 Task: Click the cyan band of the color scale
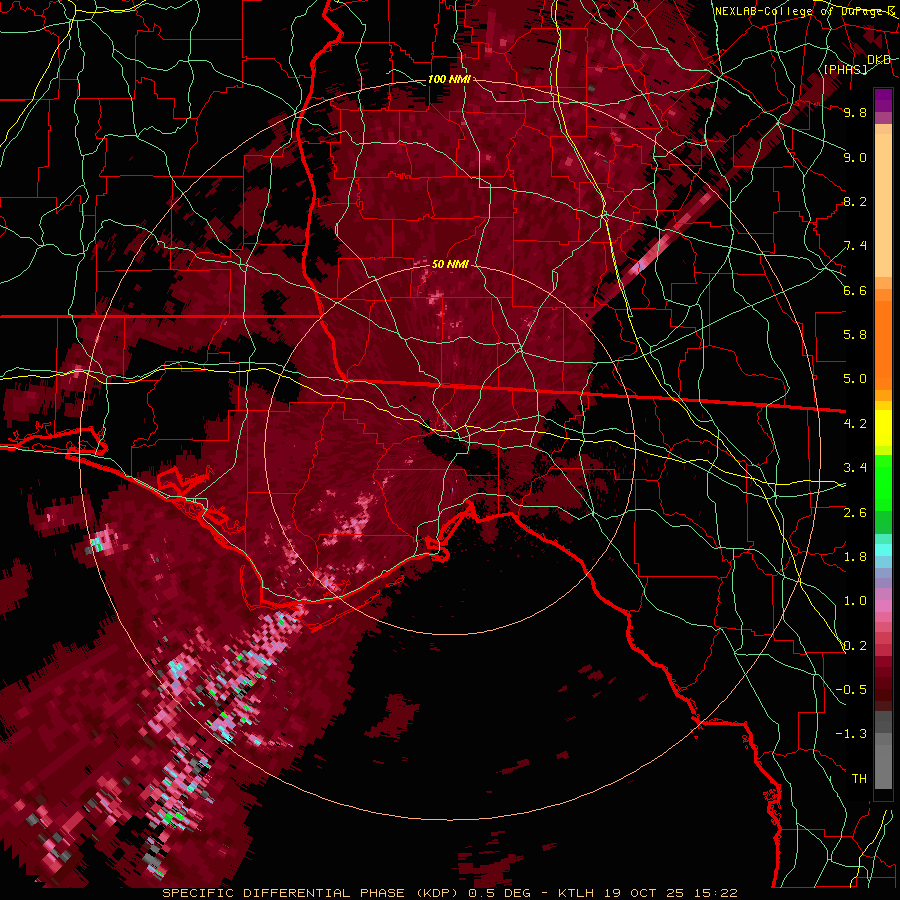tap(883, 549)
